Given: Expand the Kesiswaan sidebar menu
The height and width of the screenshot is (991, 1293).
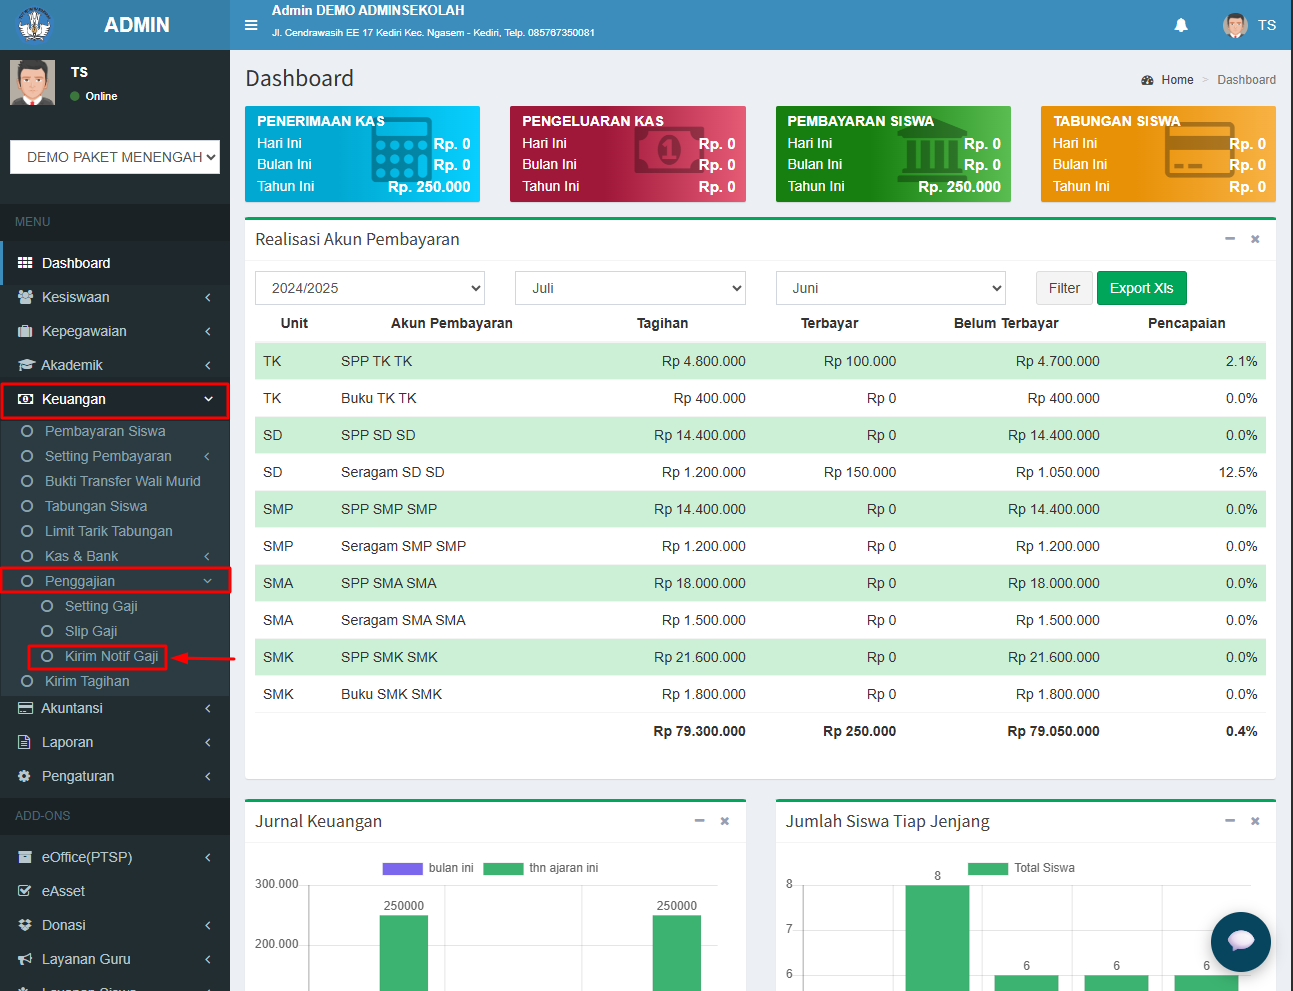Looking at the screenshot, I should [x=115, y=297].
